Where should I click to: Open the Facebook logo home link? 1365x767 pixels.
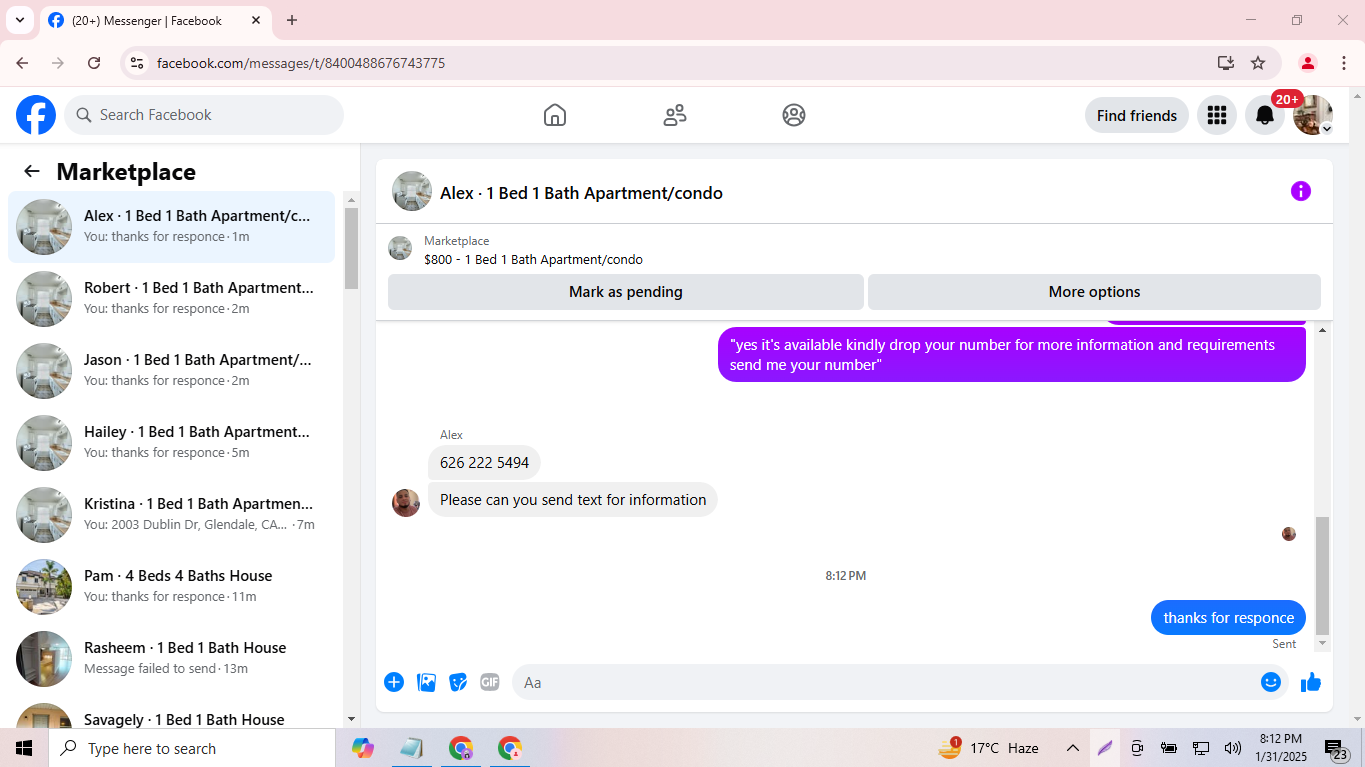coord(36,115)
